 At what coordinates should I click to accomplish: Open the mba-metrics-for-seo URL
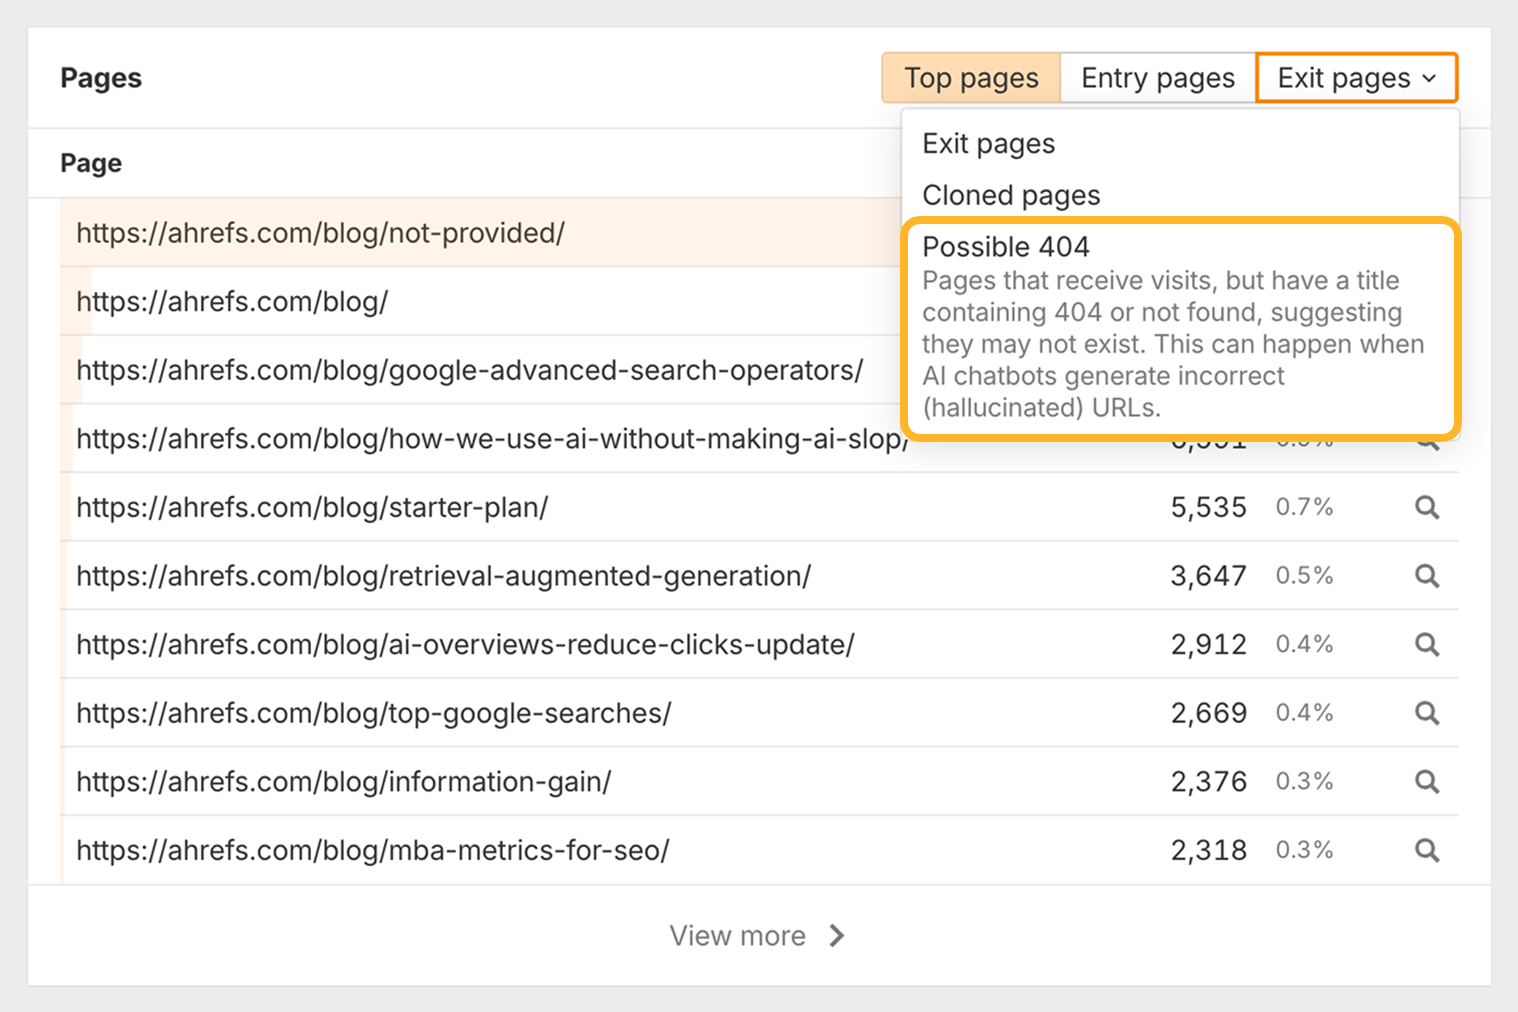(x=372, y=850)
